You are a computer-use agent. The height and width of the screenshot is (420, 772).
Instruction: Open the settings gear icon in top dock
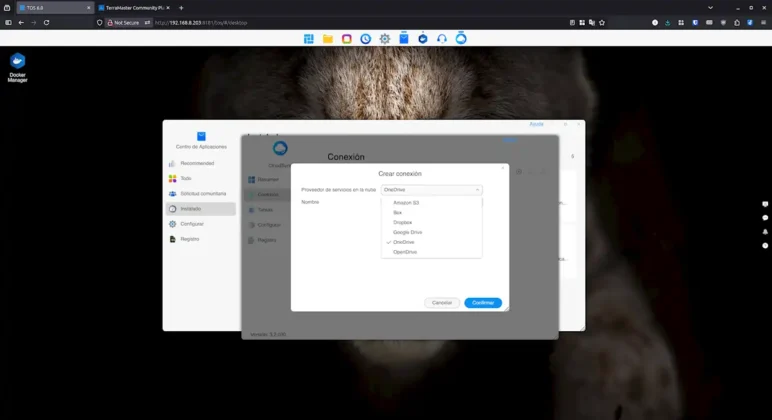pyautogui.click(x=384, y=39)
